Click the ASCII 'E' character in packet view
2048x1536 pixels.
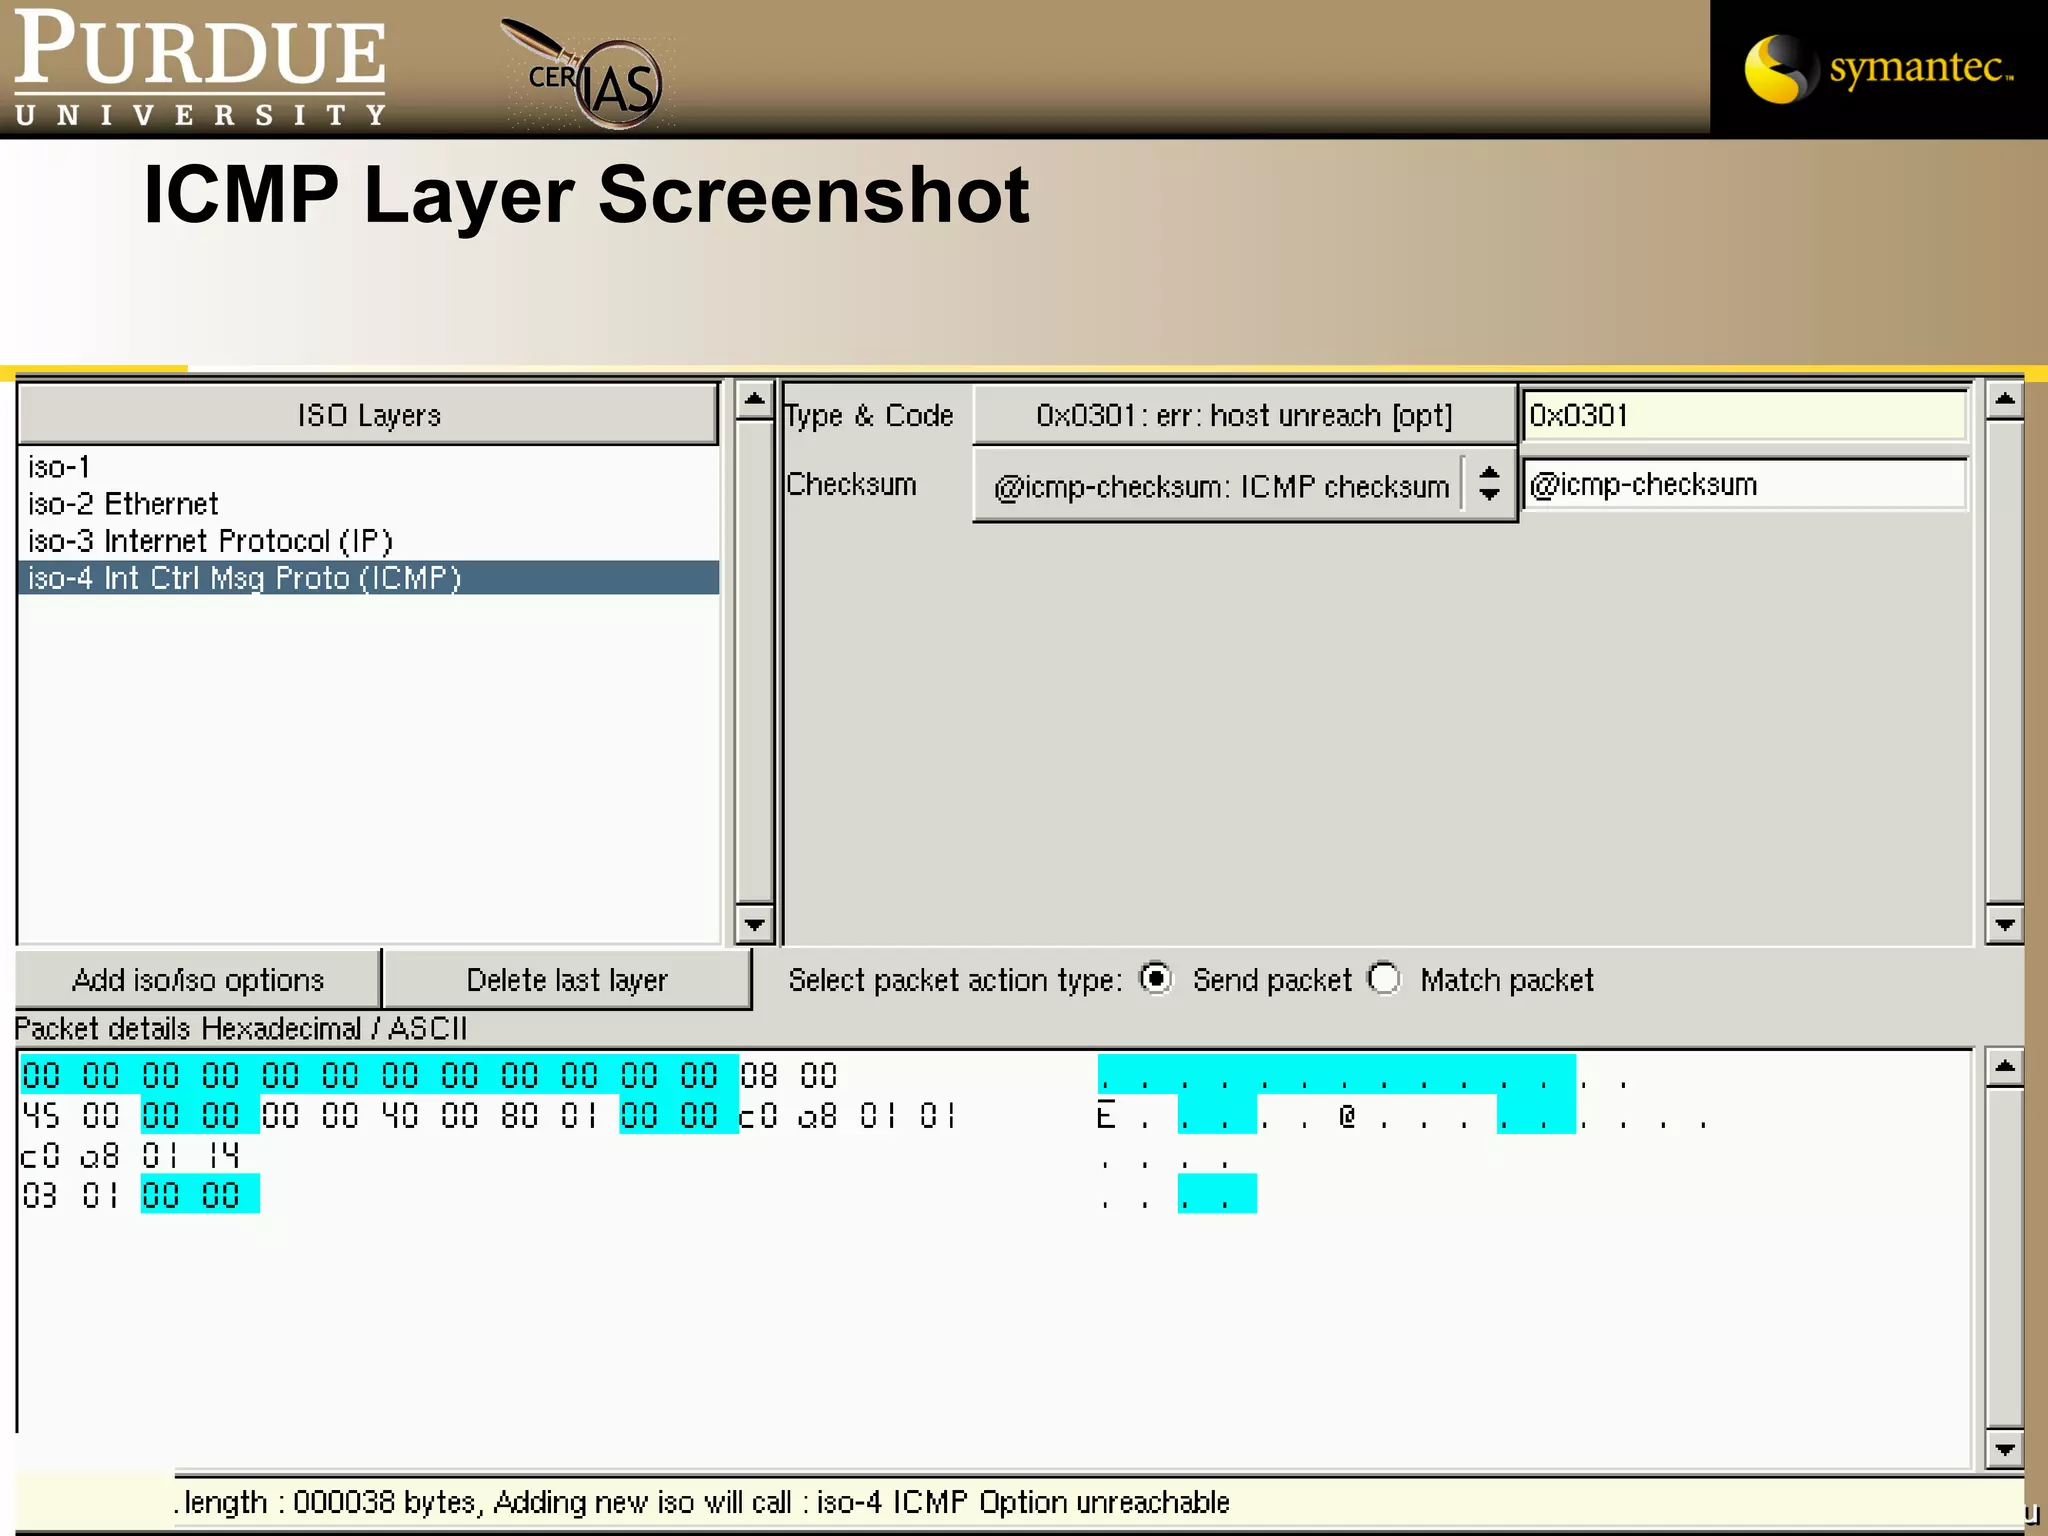click(1106, 1116)
